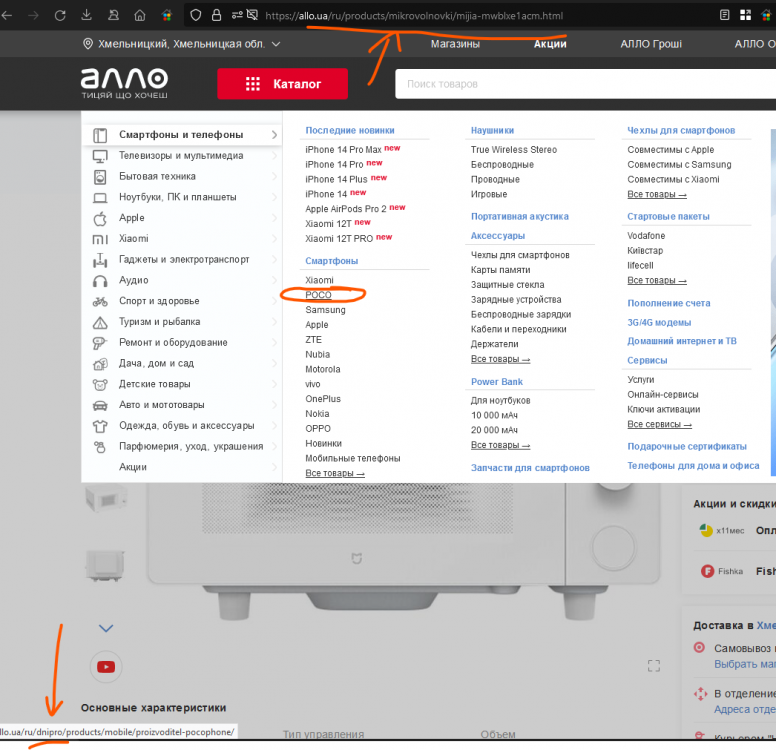Select the microwave side-view thumbnail
Image resolution: width=776 pixels, height=750 pixels.
pos(106,567)
